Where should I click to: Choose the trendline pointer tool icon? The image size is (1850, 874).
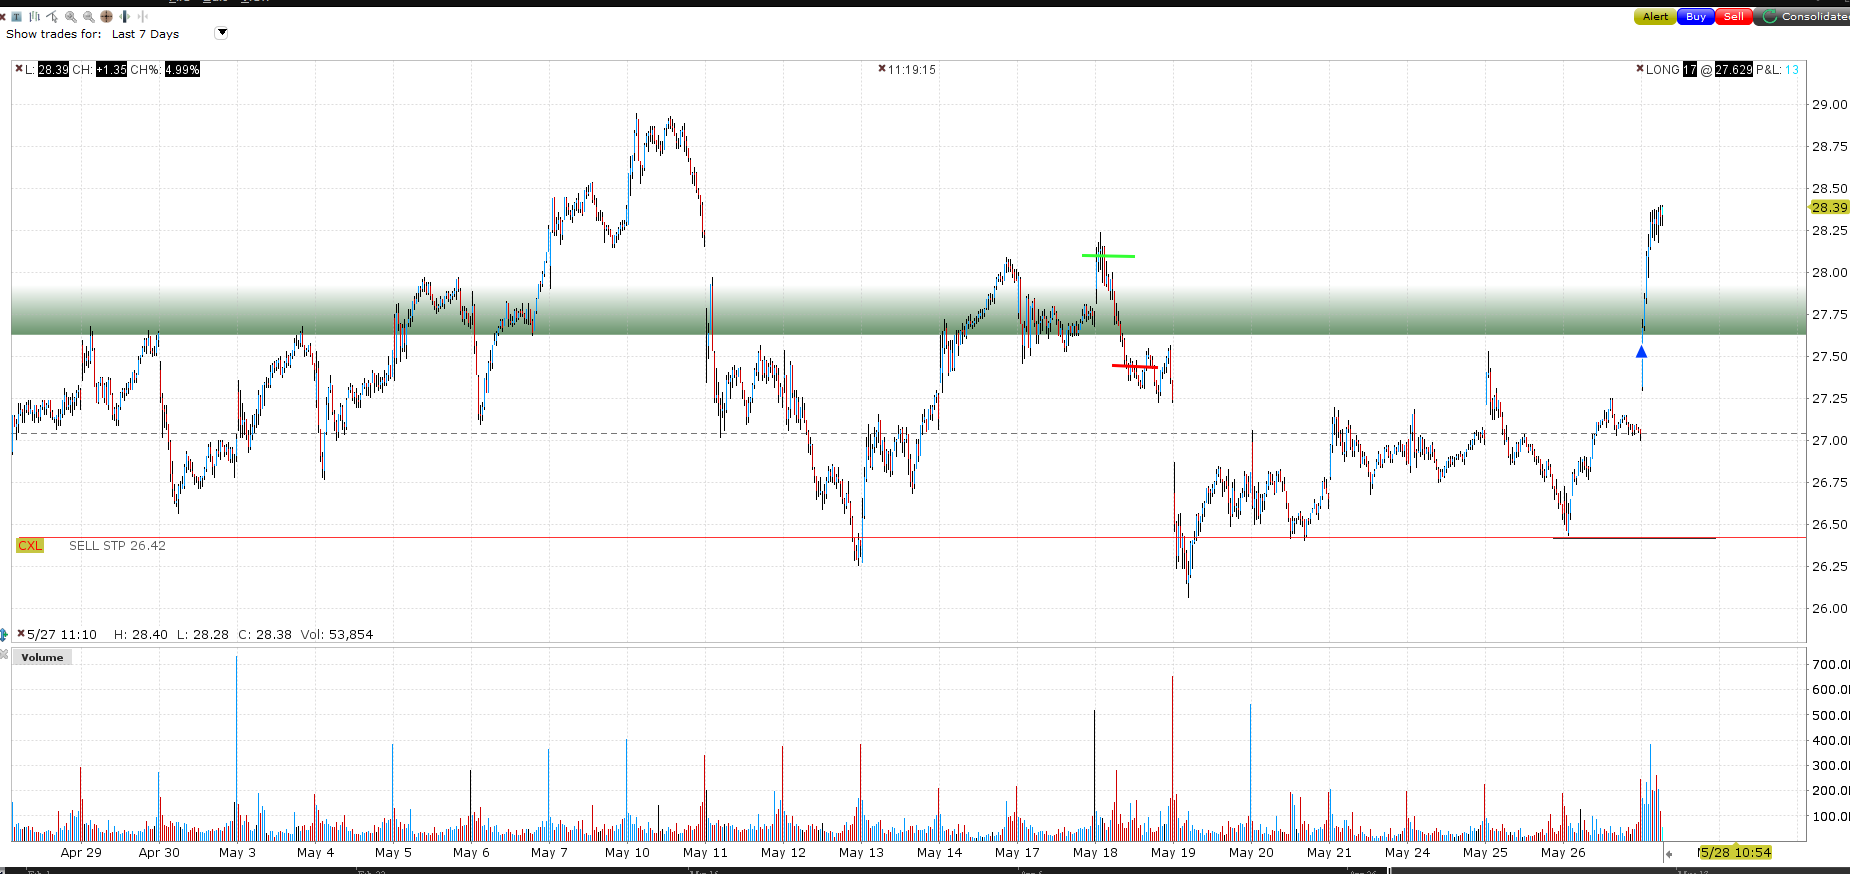click(52, 16)
